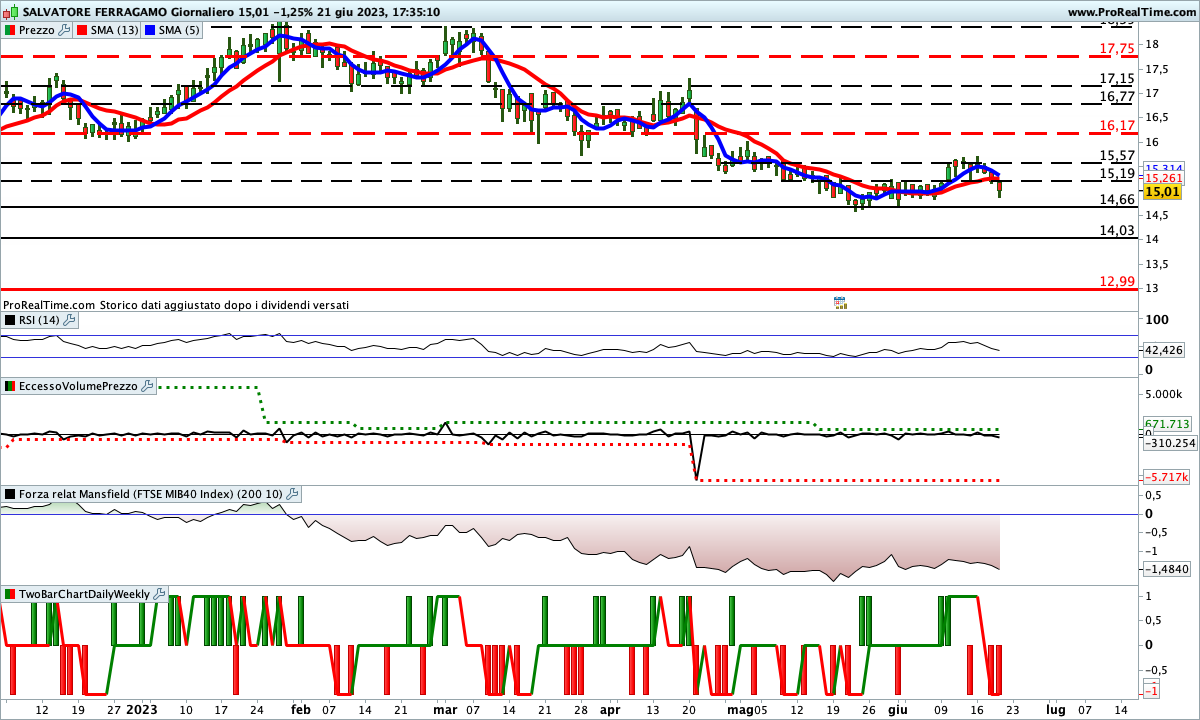The height and width of the screenshot is (720, 1200).
Task: Click the 14,66 support level label
Action: point(1116,199)
